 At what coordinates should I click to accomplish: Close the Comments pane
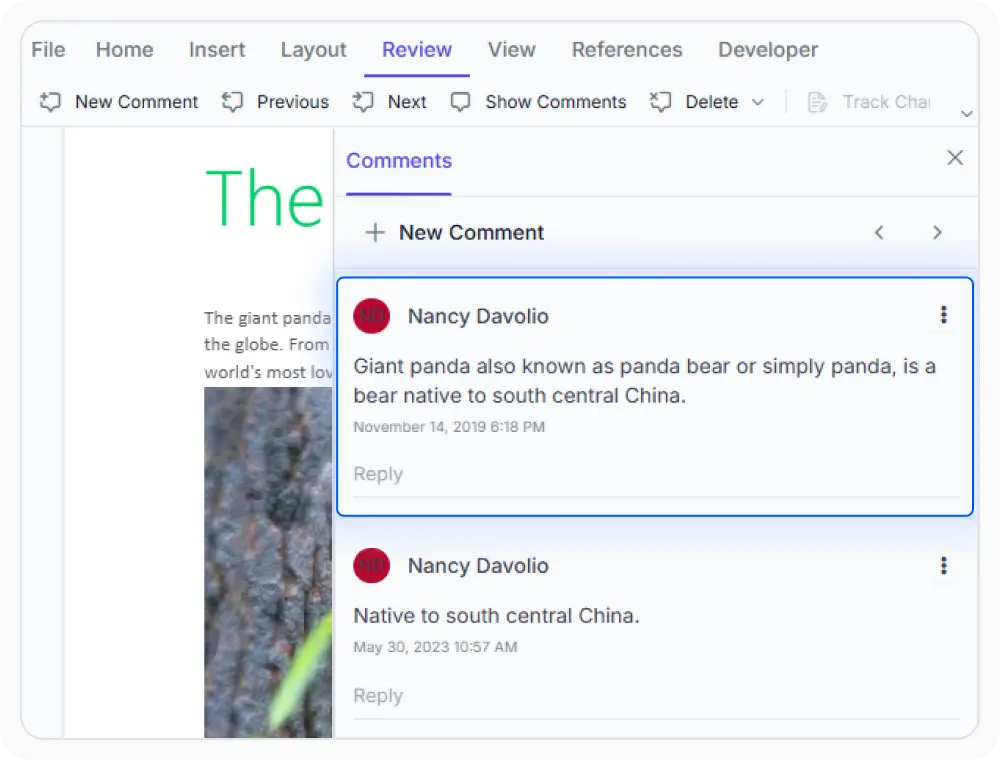[955, 157]
